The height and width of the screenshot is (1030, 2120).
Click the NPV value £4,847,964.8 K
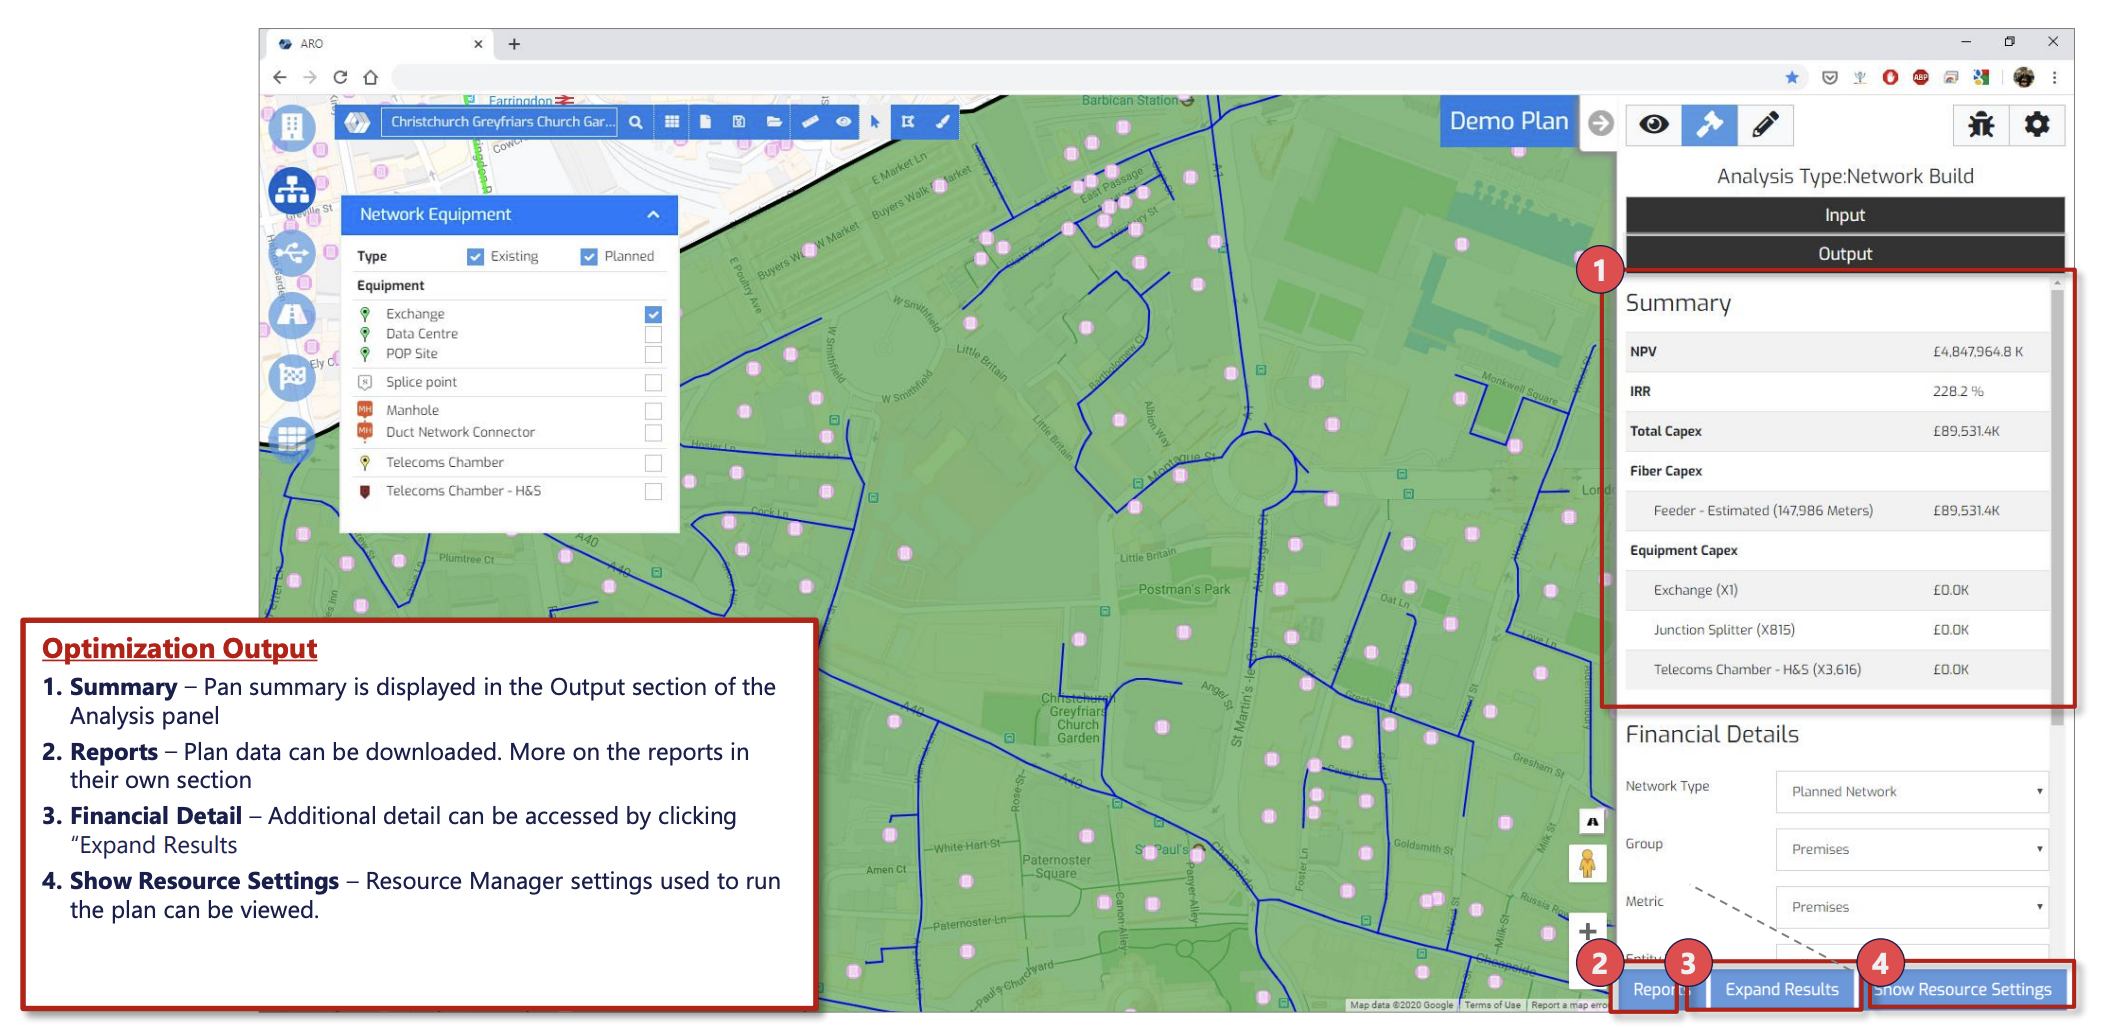coord(1977,352)
